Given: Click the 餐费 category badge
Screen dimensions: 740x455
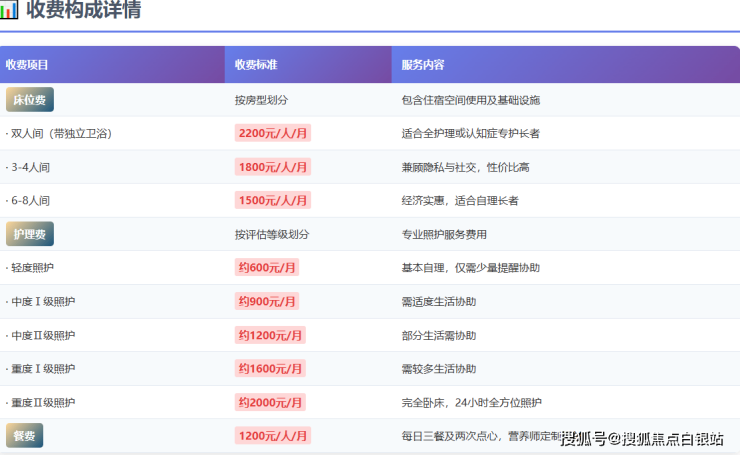Looking at the screenshot, I should coord(24,436).
